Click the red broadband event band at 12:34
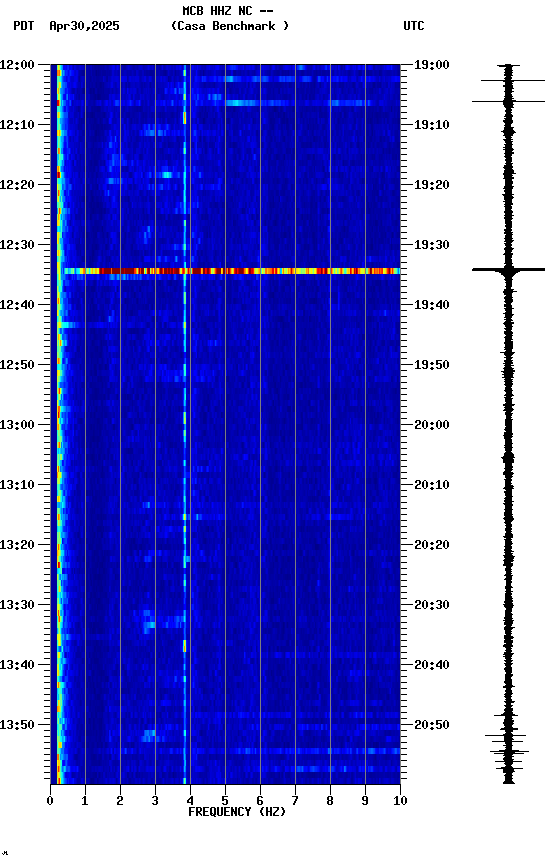The width and height of the screenshot is (552, 864). (231, 271)
